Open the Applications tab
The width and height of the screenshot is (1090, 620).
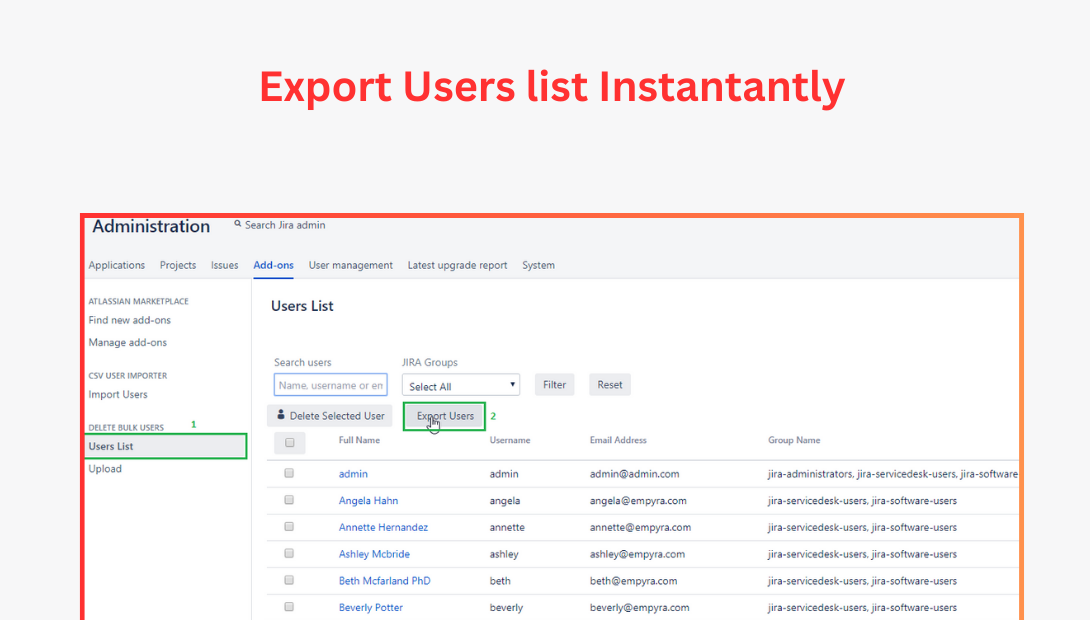coord(117,265)
